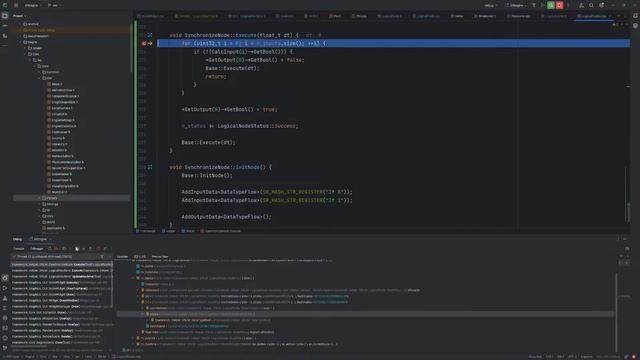Open the project name dropdown in title bar

click(x=32, y=5)
